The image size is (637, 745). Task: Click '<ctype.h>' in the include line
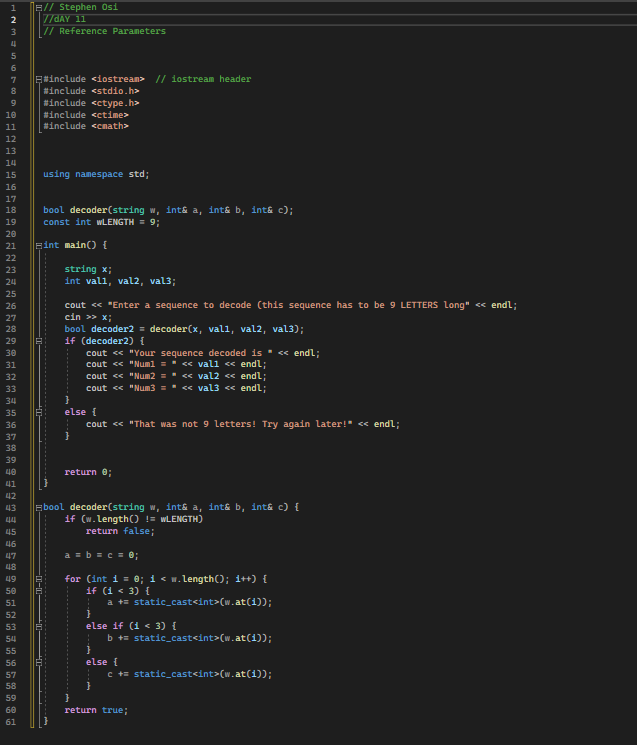coord(115,103)
